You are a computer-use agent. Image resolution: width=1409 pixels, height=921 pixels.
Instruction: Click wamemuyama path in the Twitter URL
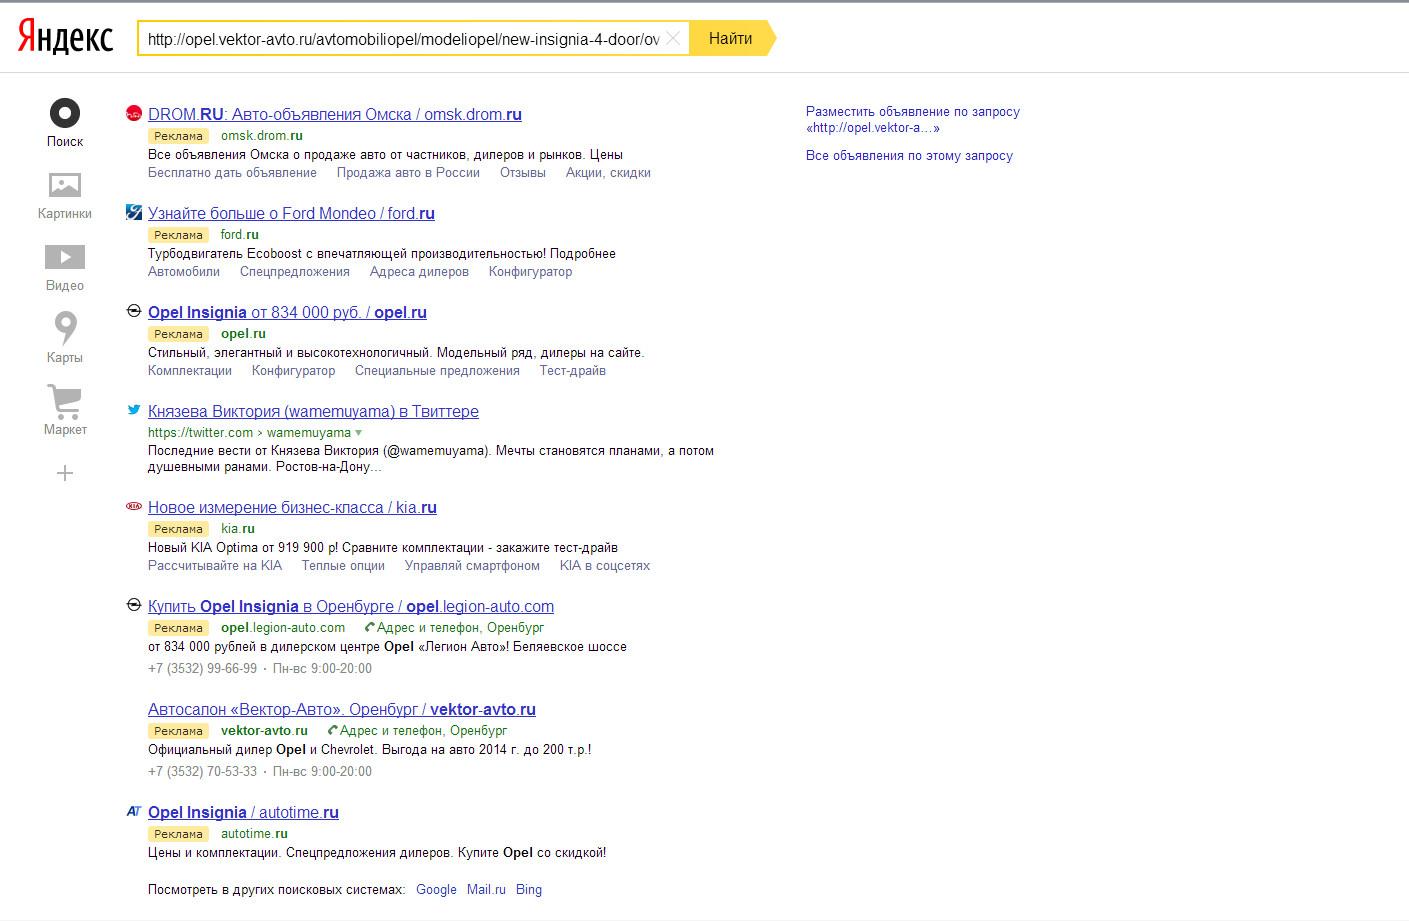[309, 433]
